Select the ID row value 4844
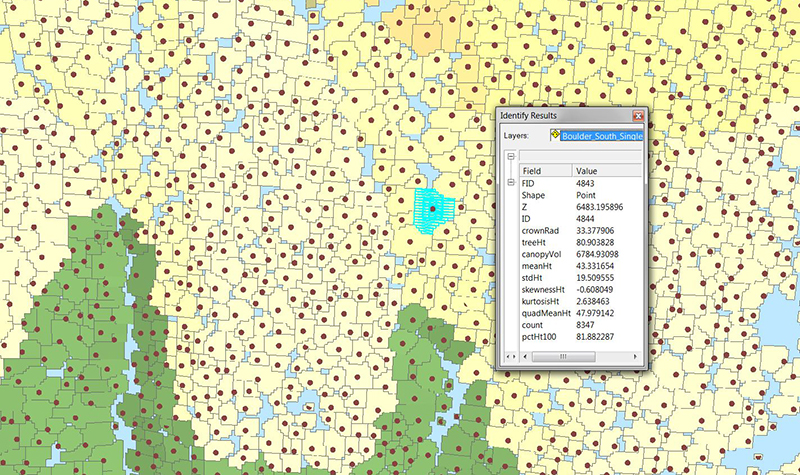Screen dimensions: 800x475 pos(585,218)
